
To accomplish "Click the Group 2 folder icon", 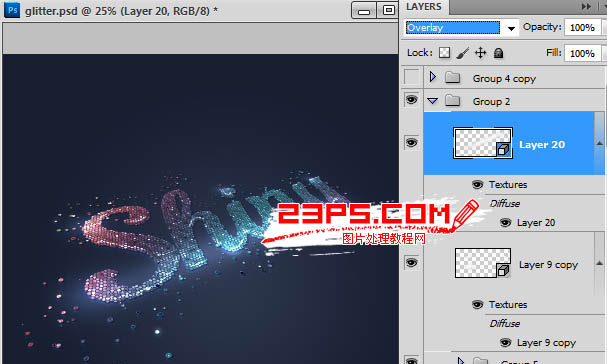I will click(x=452, y=101).
